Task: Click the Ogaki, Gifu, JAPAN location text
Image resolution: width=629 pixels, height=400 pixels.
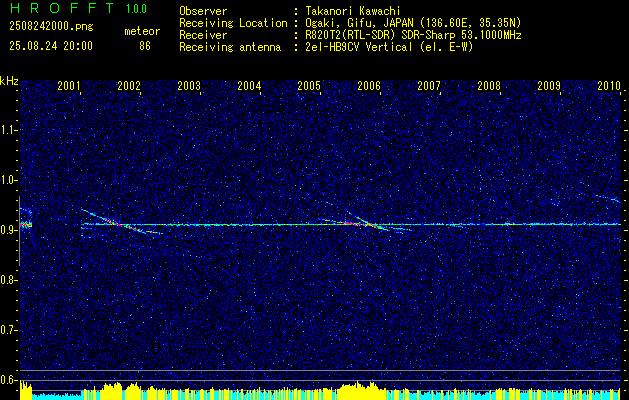Action: pyautogui.click(x=413, y=23)
